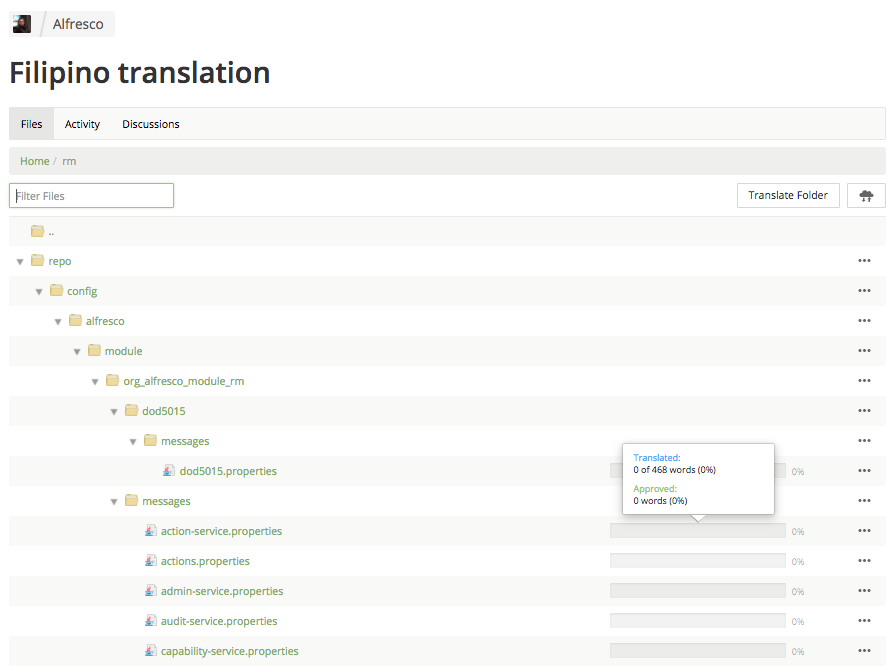Switch to the Activity tab
Screen dimensions: 895x668
tap(82, 123)
